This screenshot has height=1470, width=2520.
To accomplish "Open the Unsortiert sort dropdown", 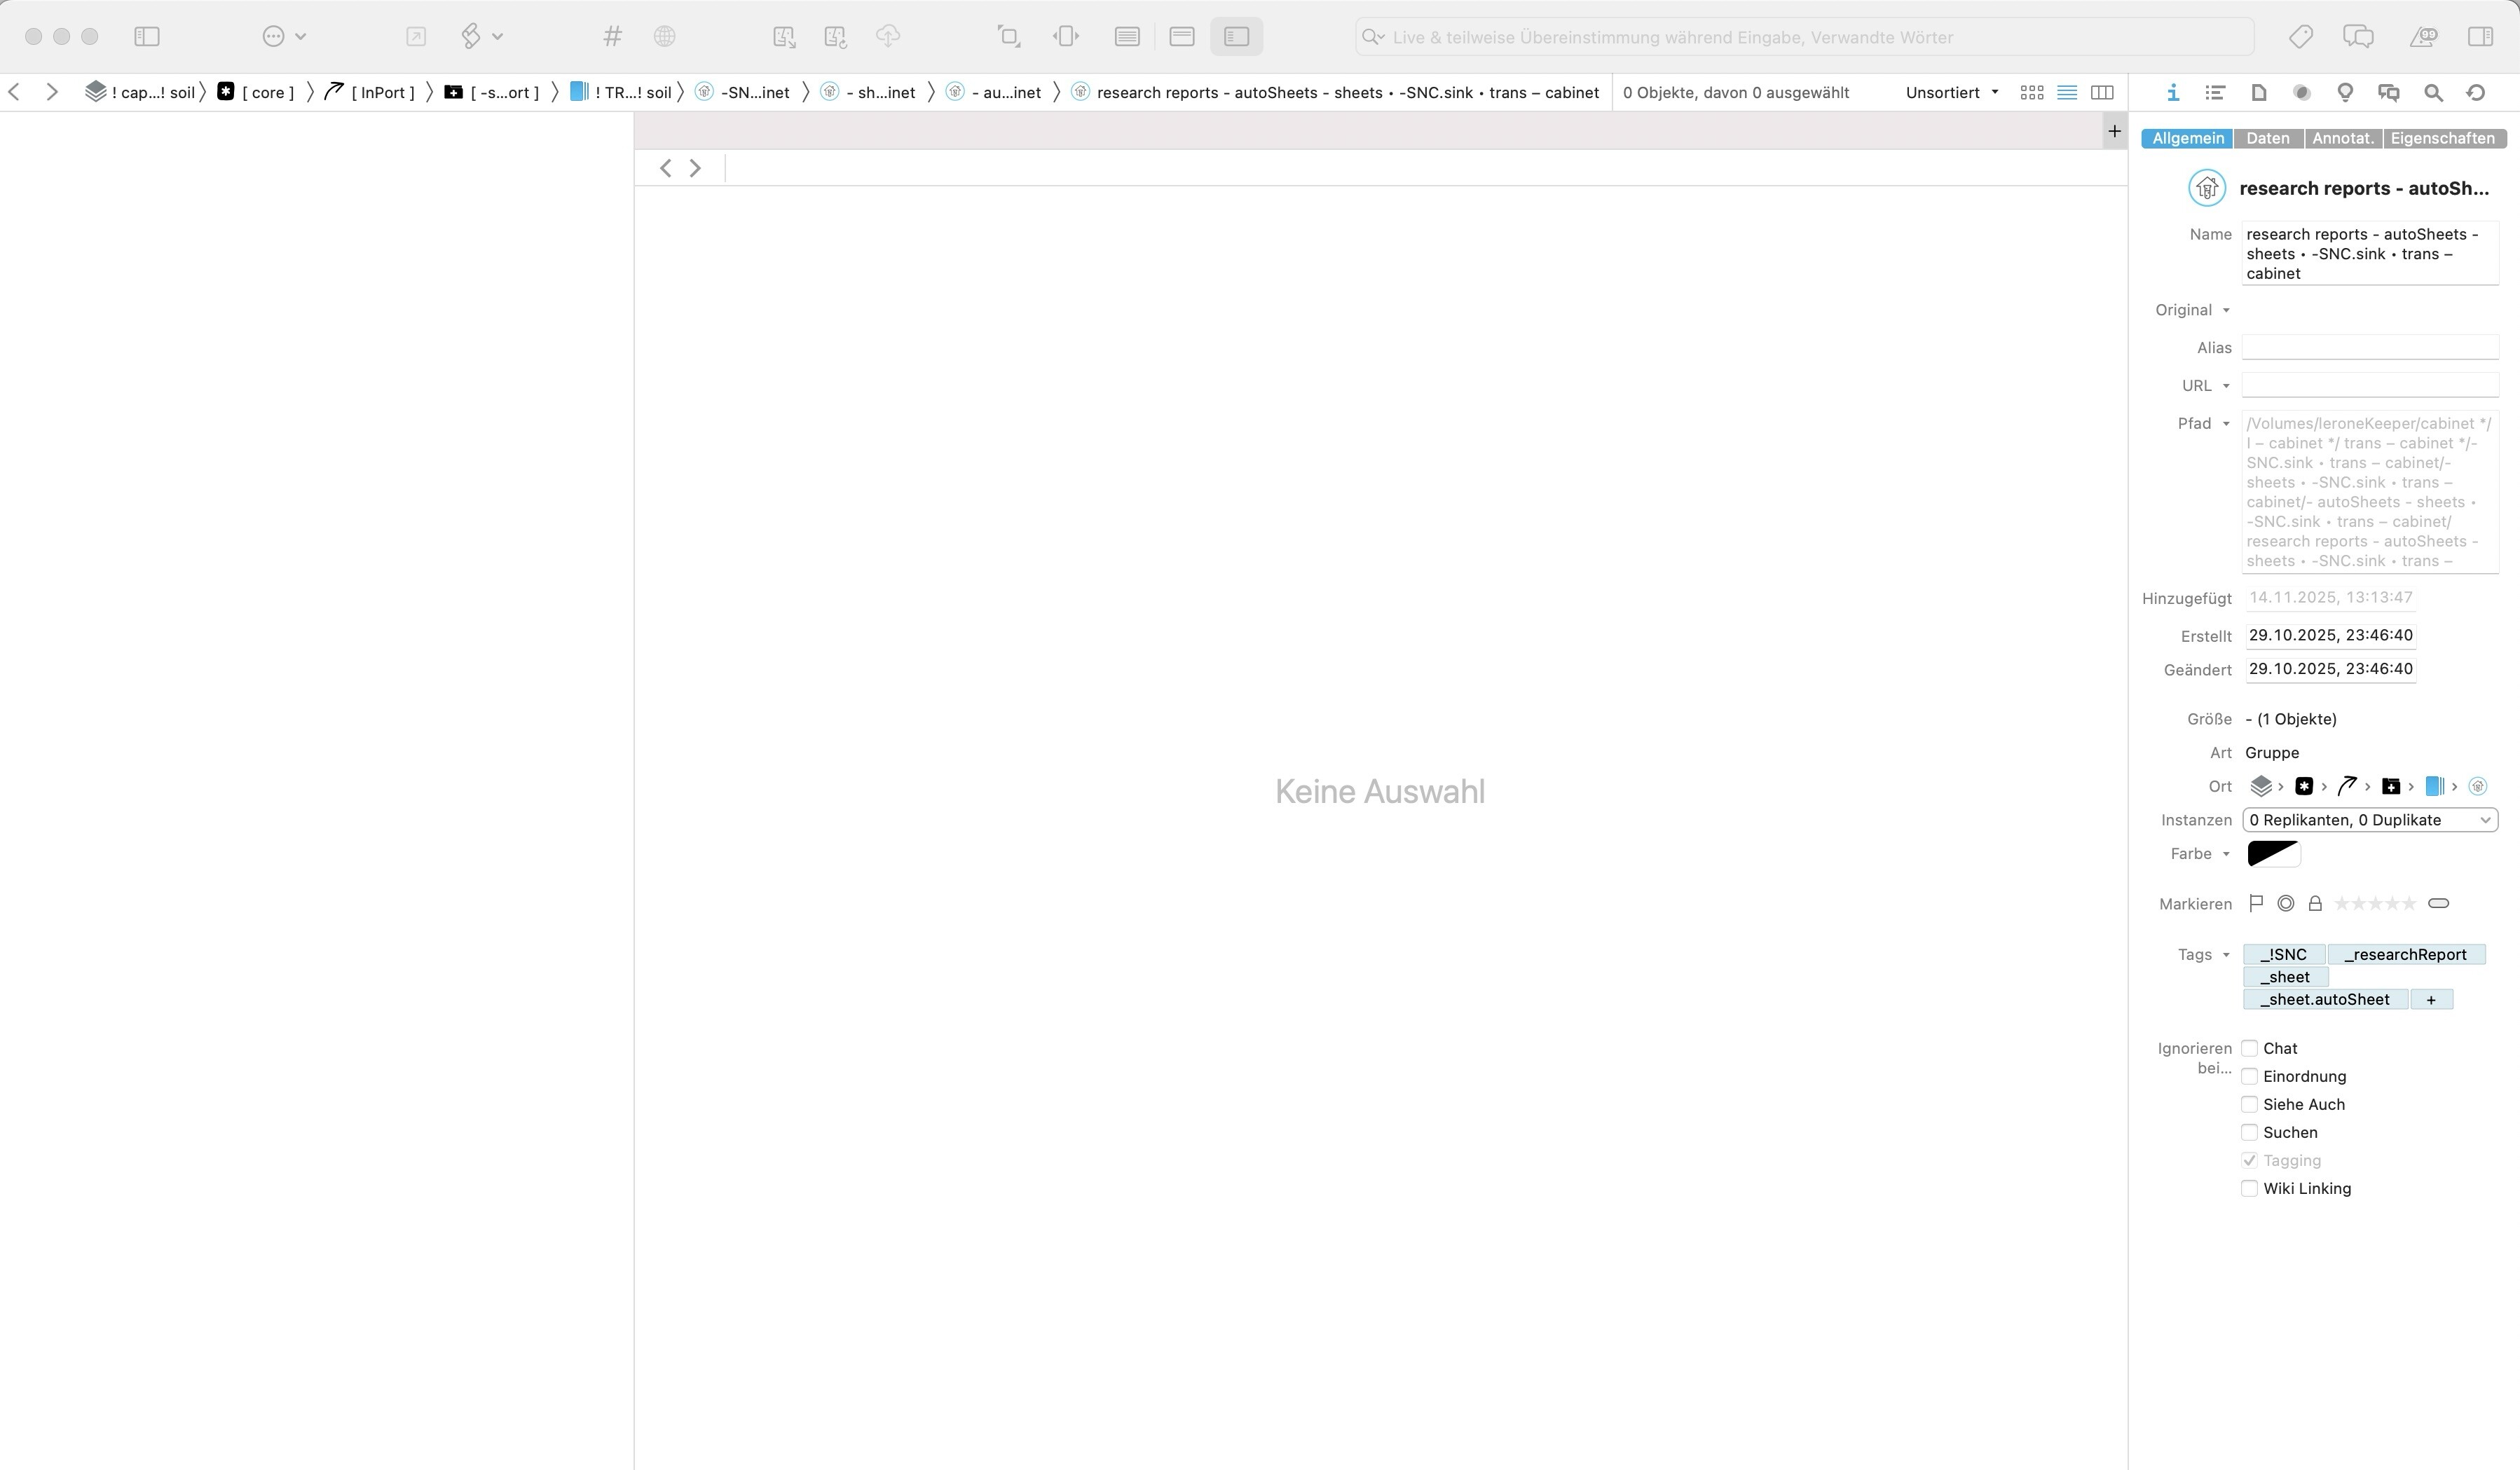I will (x=1951, y=92).
